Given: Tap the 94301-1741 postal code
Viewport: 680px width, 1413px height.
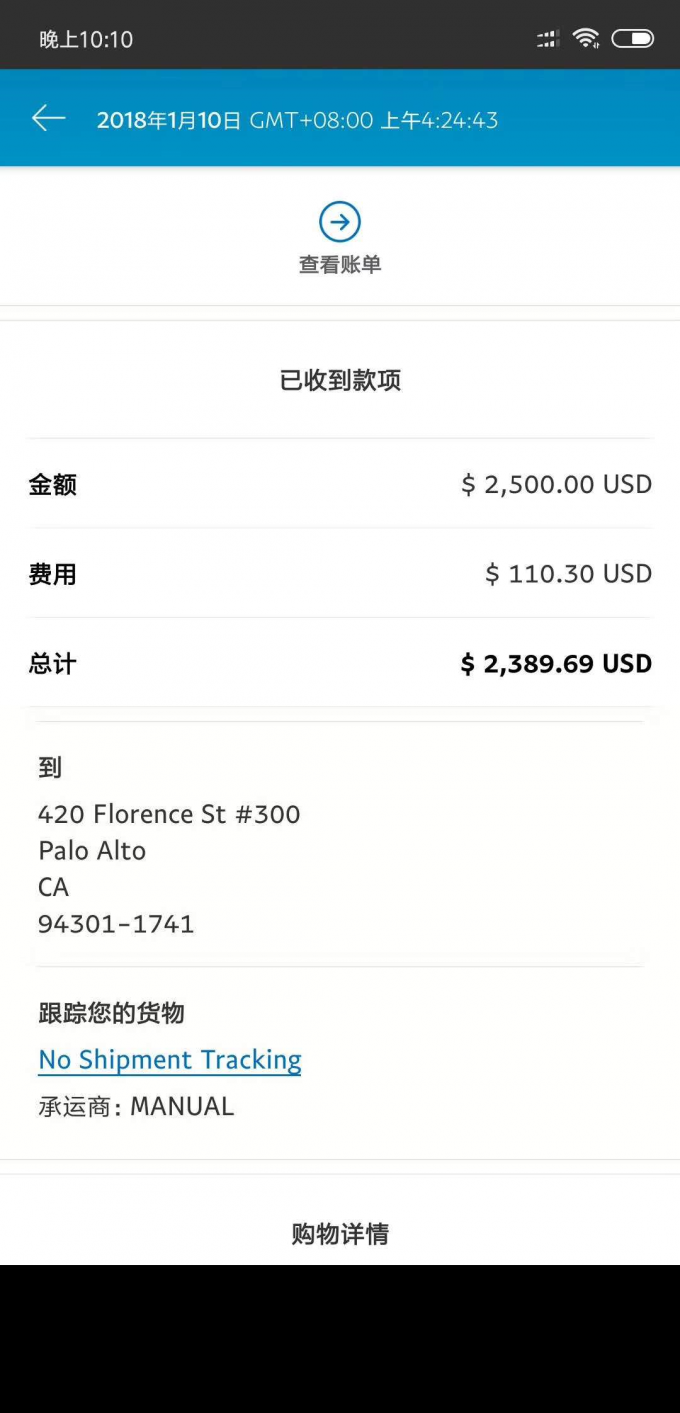Looking at the screenshot, I should tap(116, 924).
